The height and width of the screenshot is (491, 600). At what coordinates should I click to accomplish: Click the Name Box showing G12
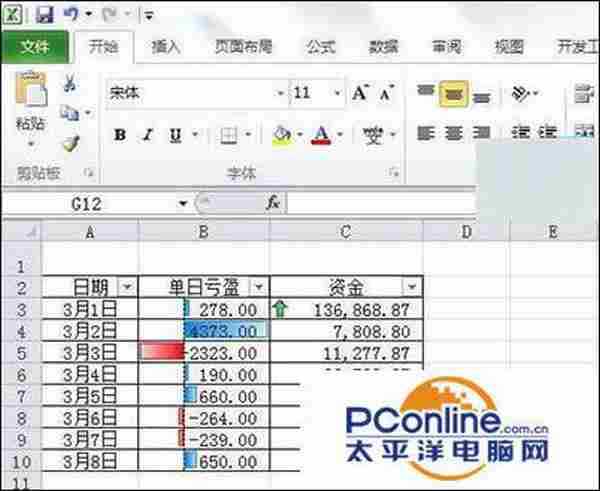tap(88, 203)
